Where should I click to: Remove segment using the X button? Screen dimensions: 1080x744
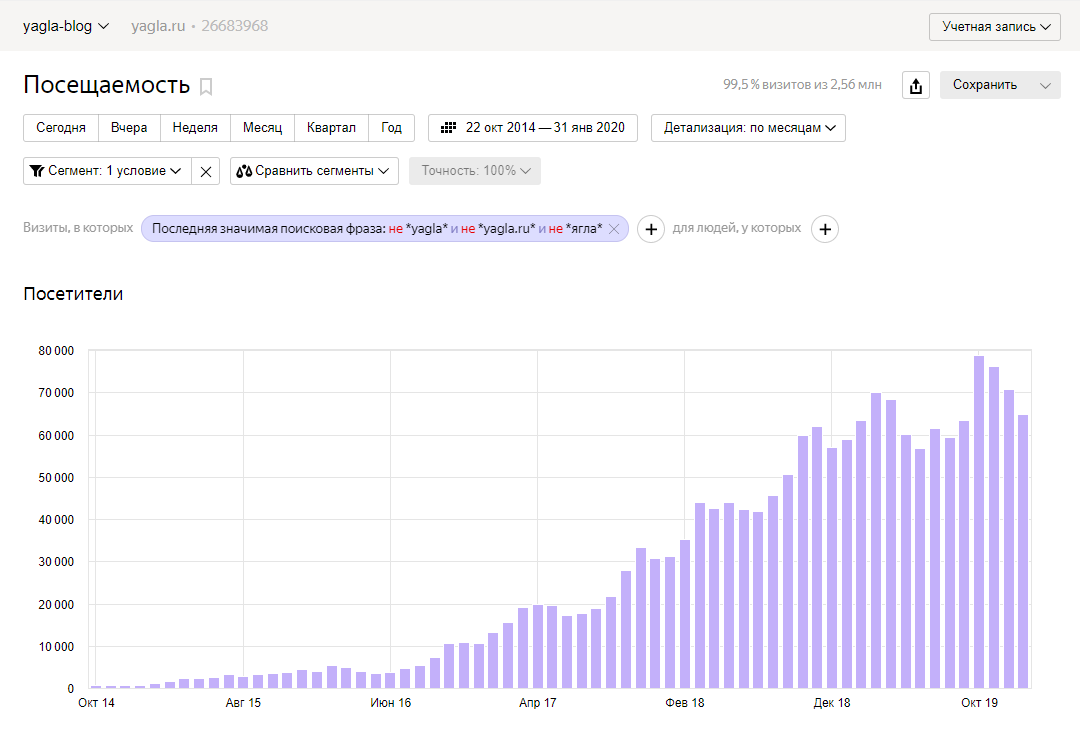click(206, 171)
